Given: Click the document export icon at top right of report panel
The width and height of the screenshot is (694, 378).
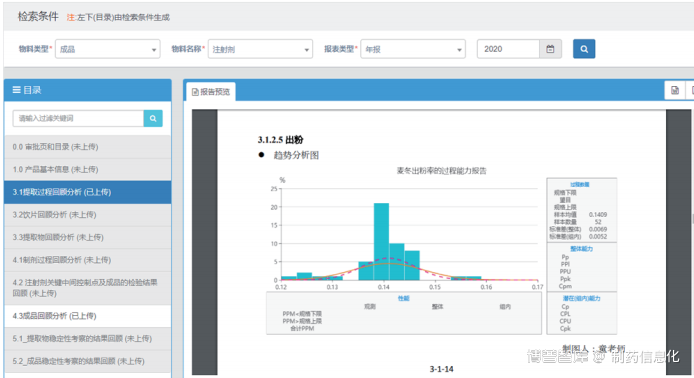Looking at the screenshot, I should (x=675, y=90).
